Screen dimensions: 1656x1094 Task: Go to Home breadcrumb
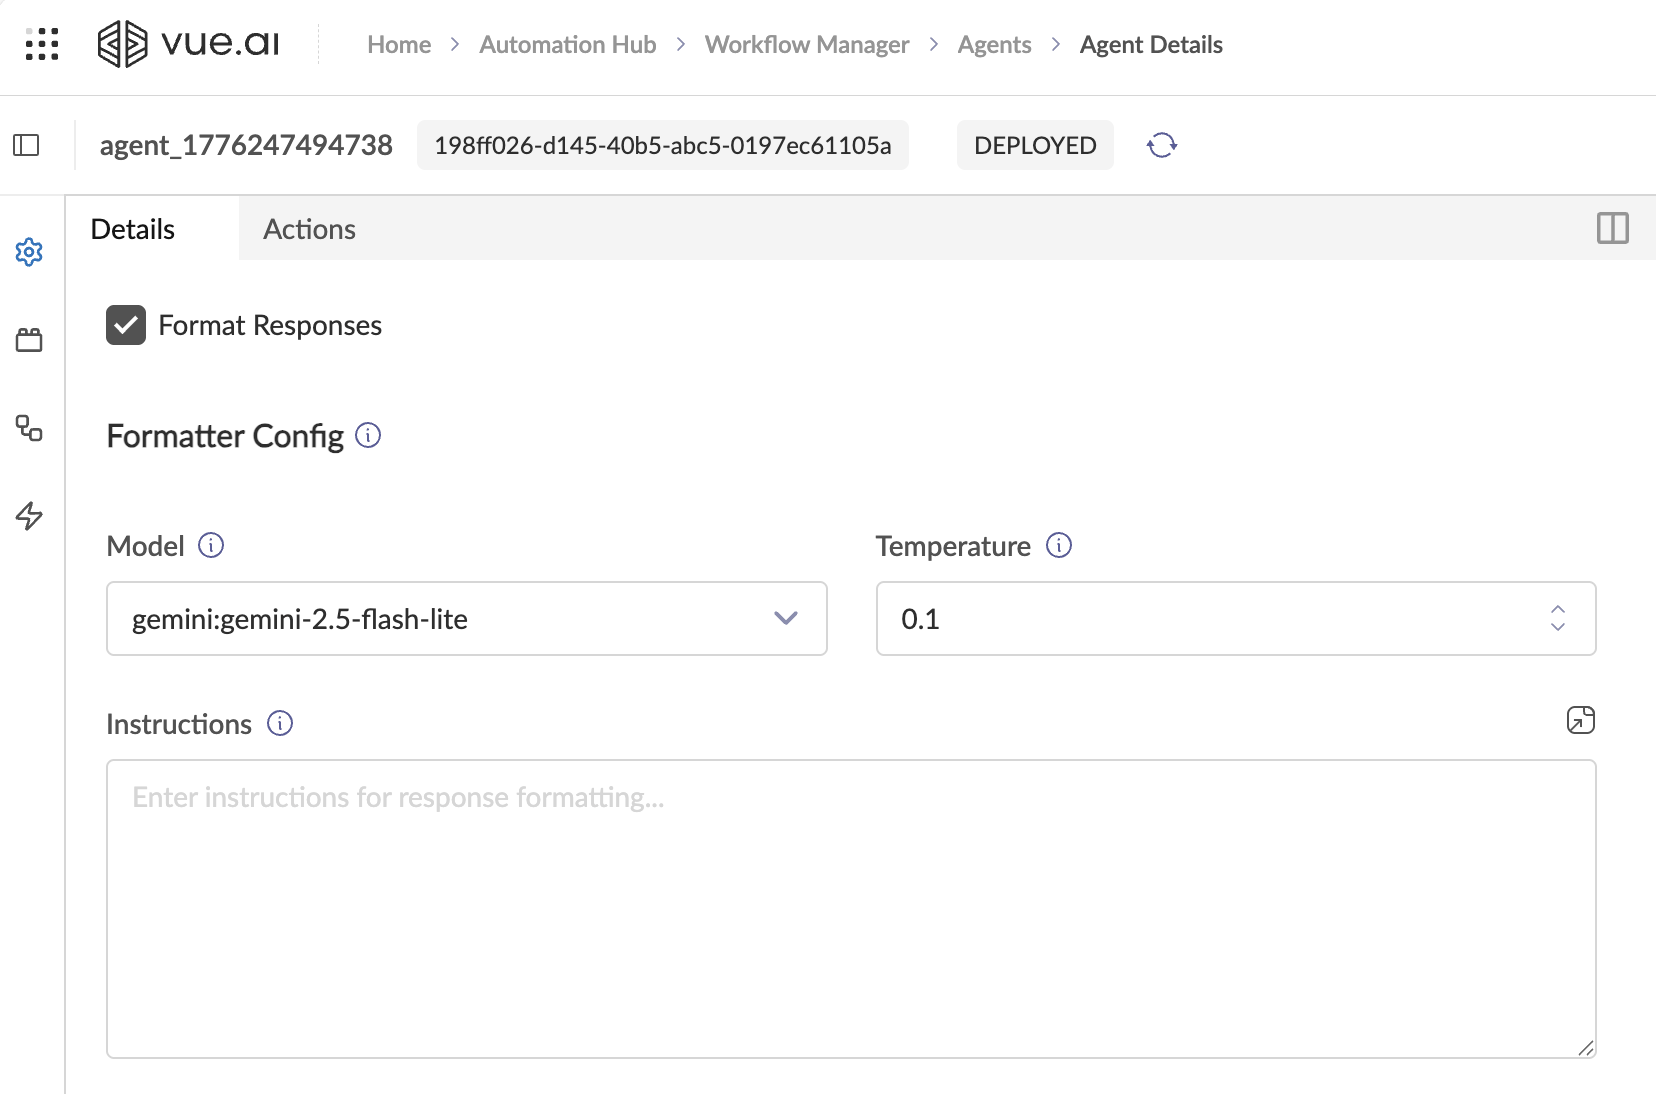[399, 45]
